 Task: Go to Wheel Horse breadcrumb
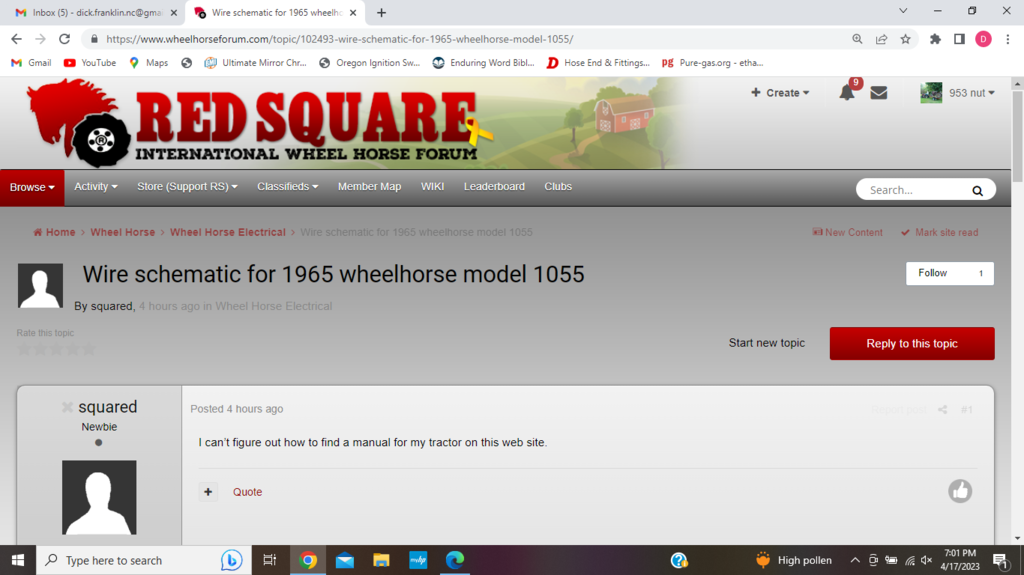pos(123,233)
